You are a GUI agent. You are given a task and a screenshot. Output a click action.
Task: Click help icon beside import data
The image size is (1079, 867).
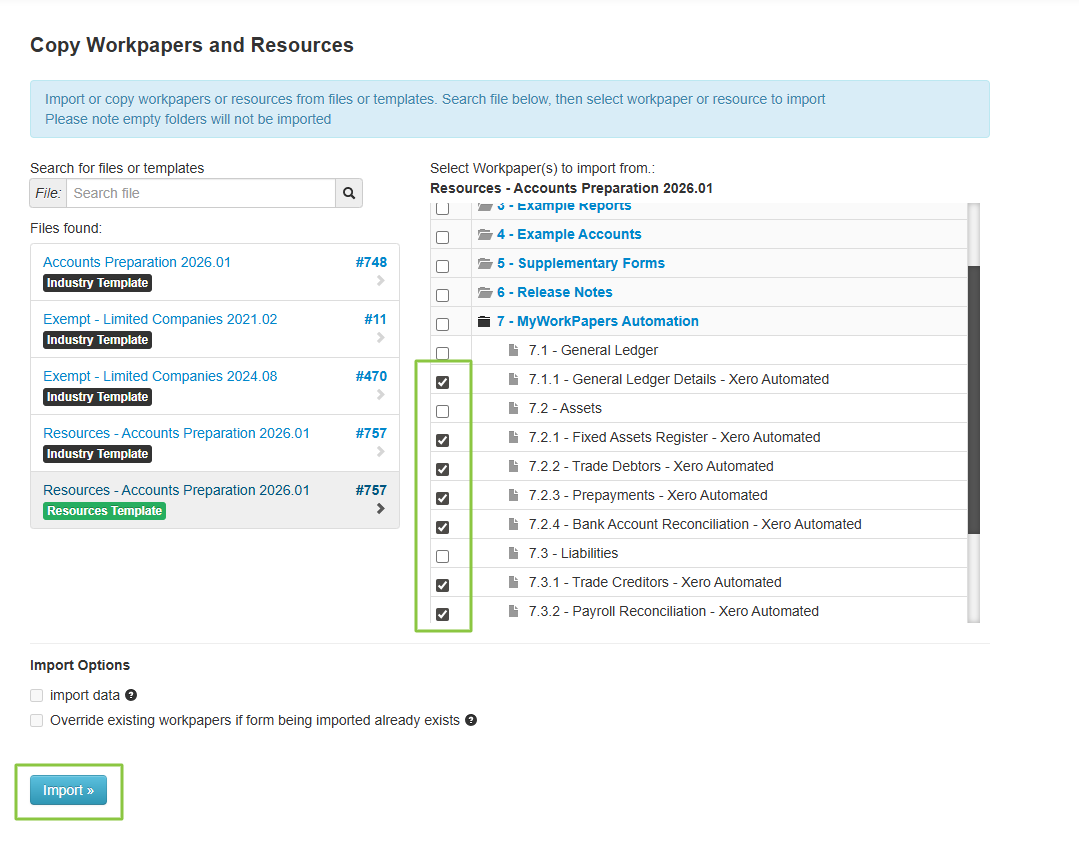(131, 695)
